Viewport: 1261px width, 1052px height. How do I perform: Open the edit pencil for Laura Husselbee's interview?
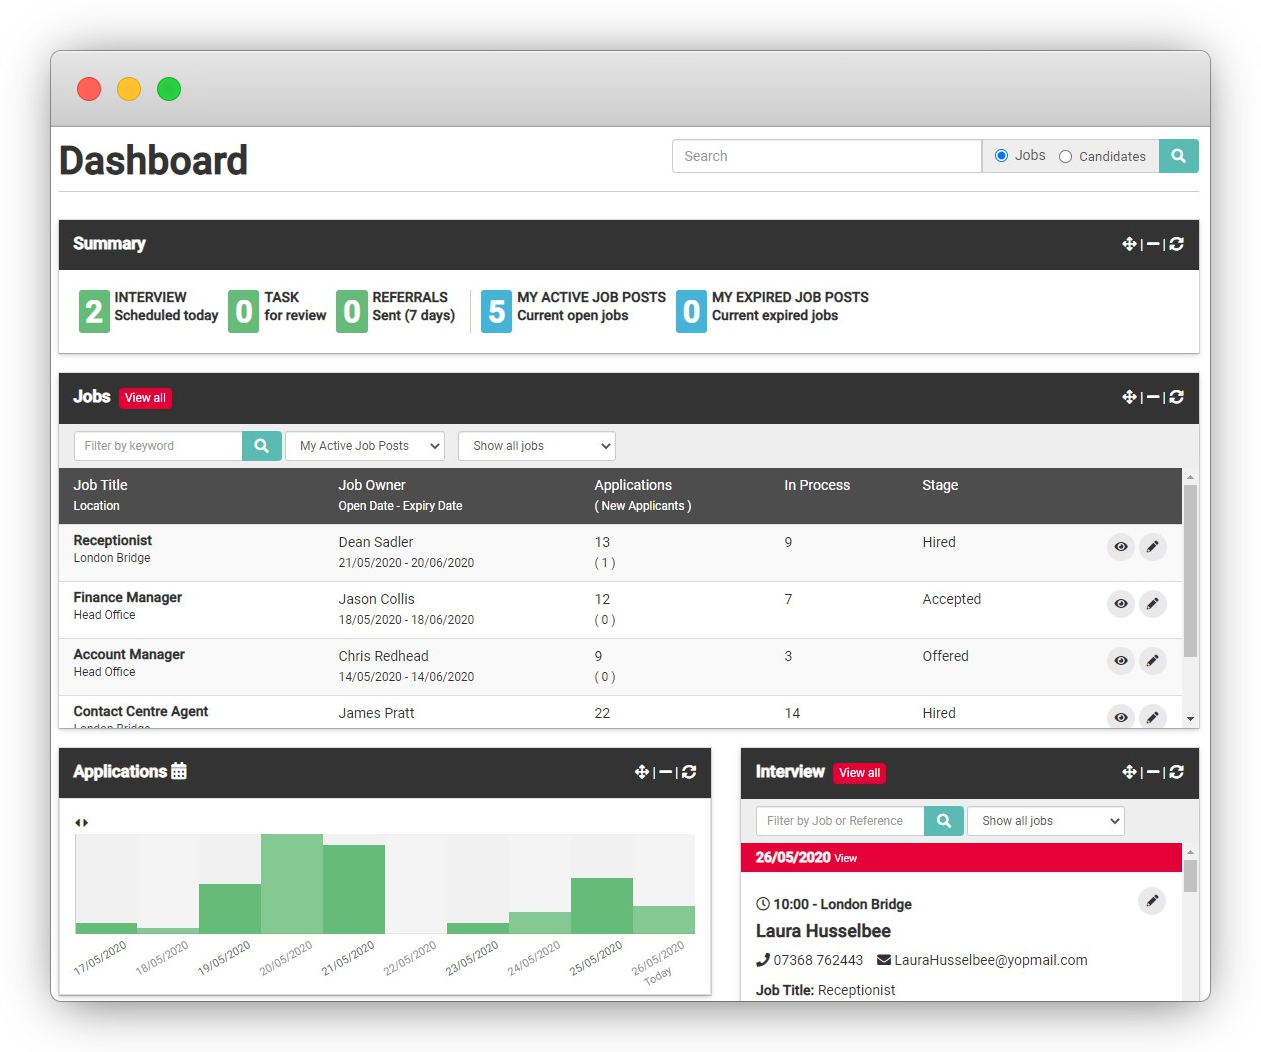[1152, 901]
